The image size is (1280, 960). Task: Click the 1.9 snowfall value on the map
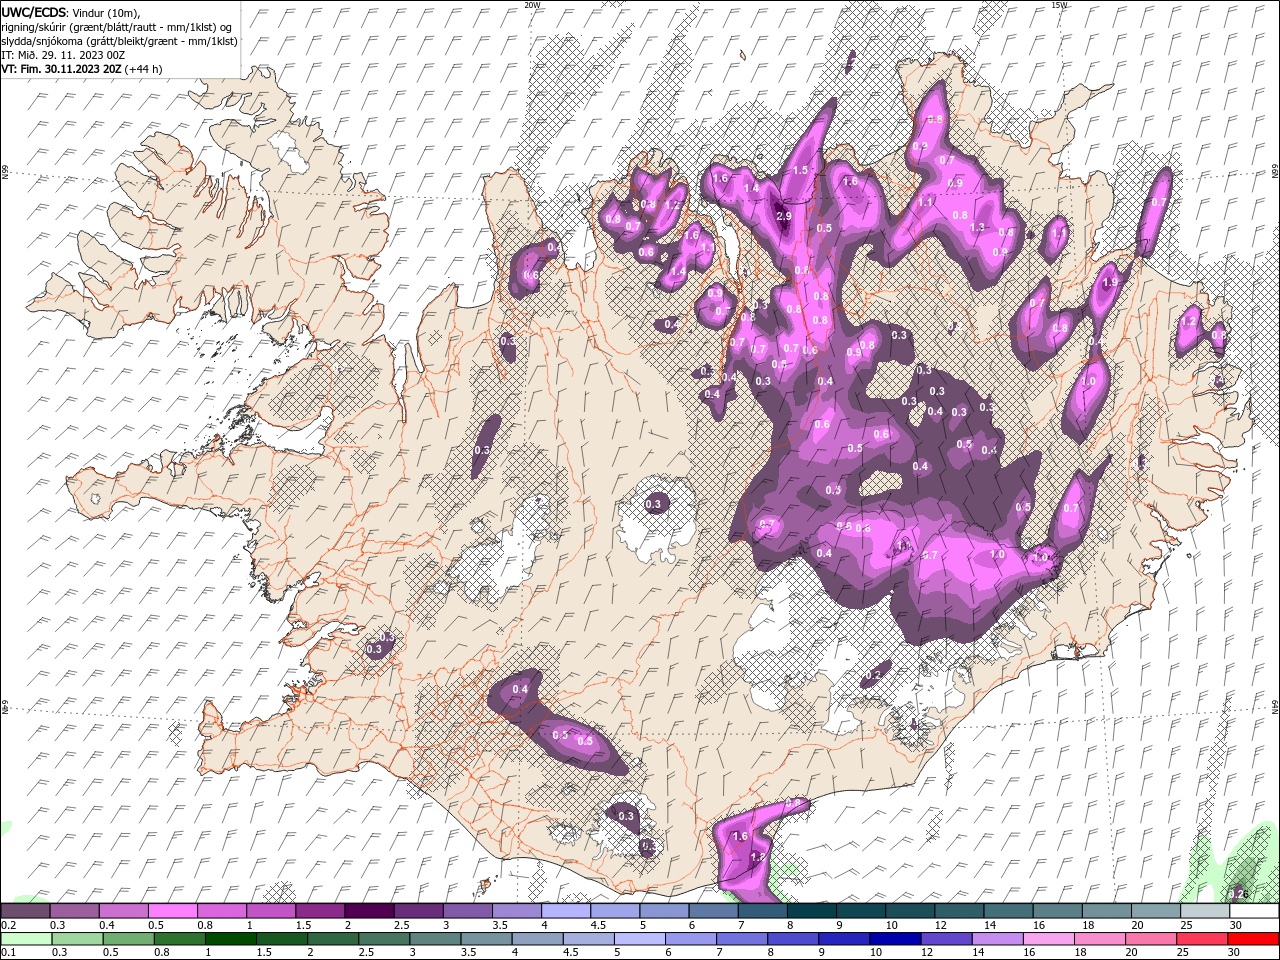click(x=1110, y=283)
